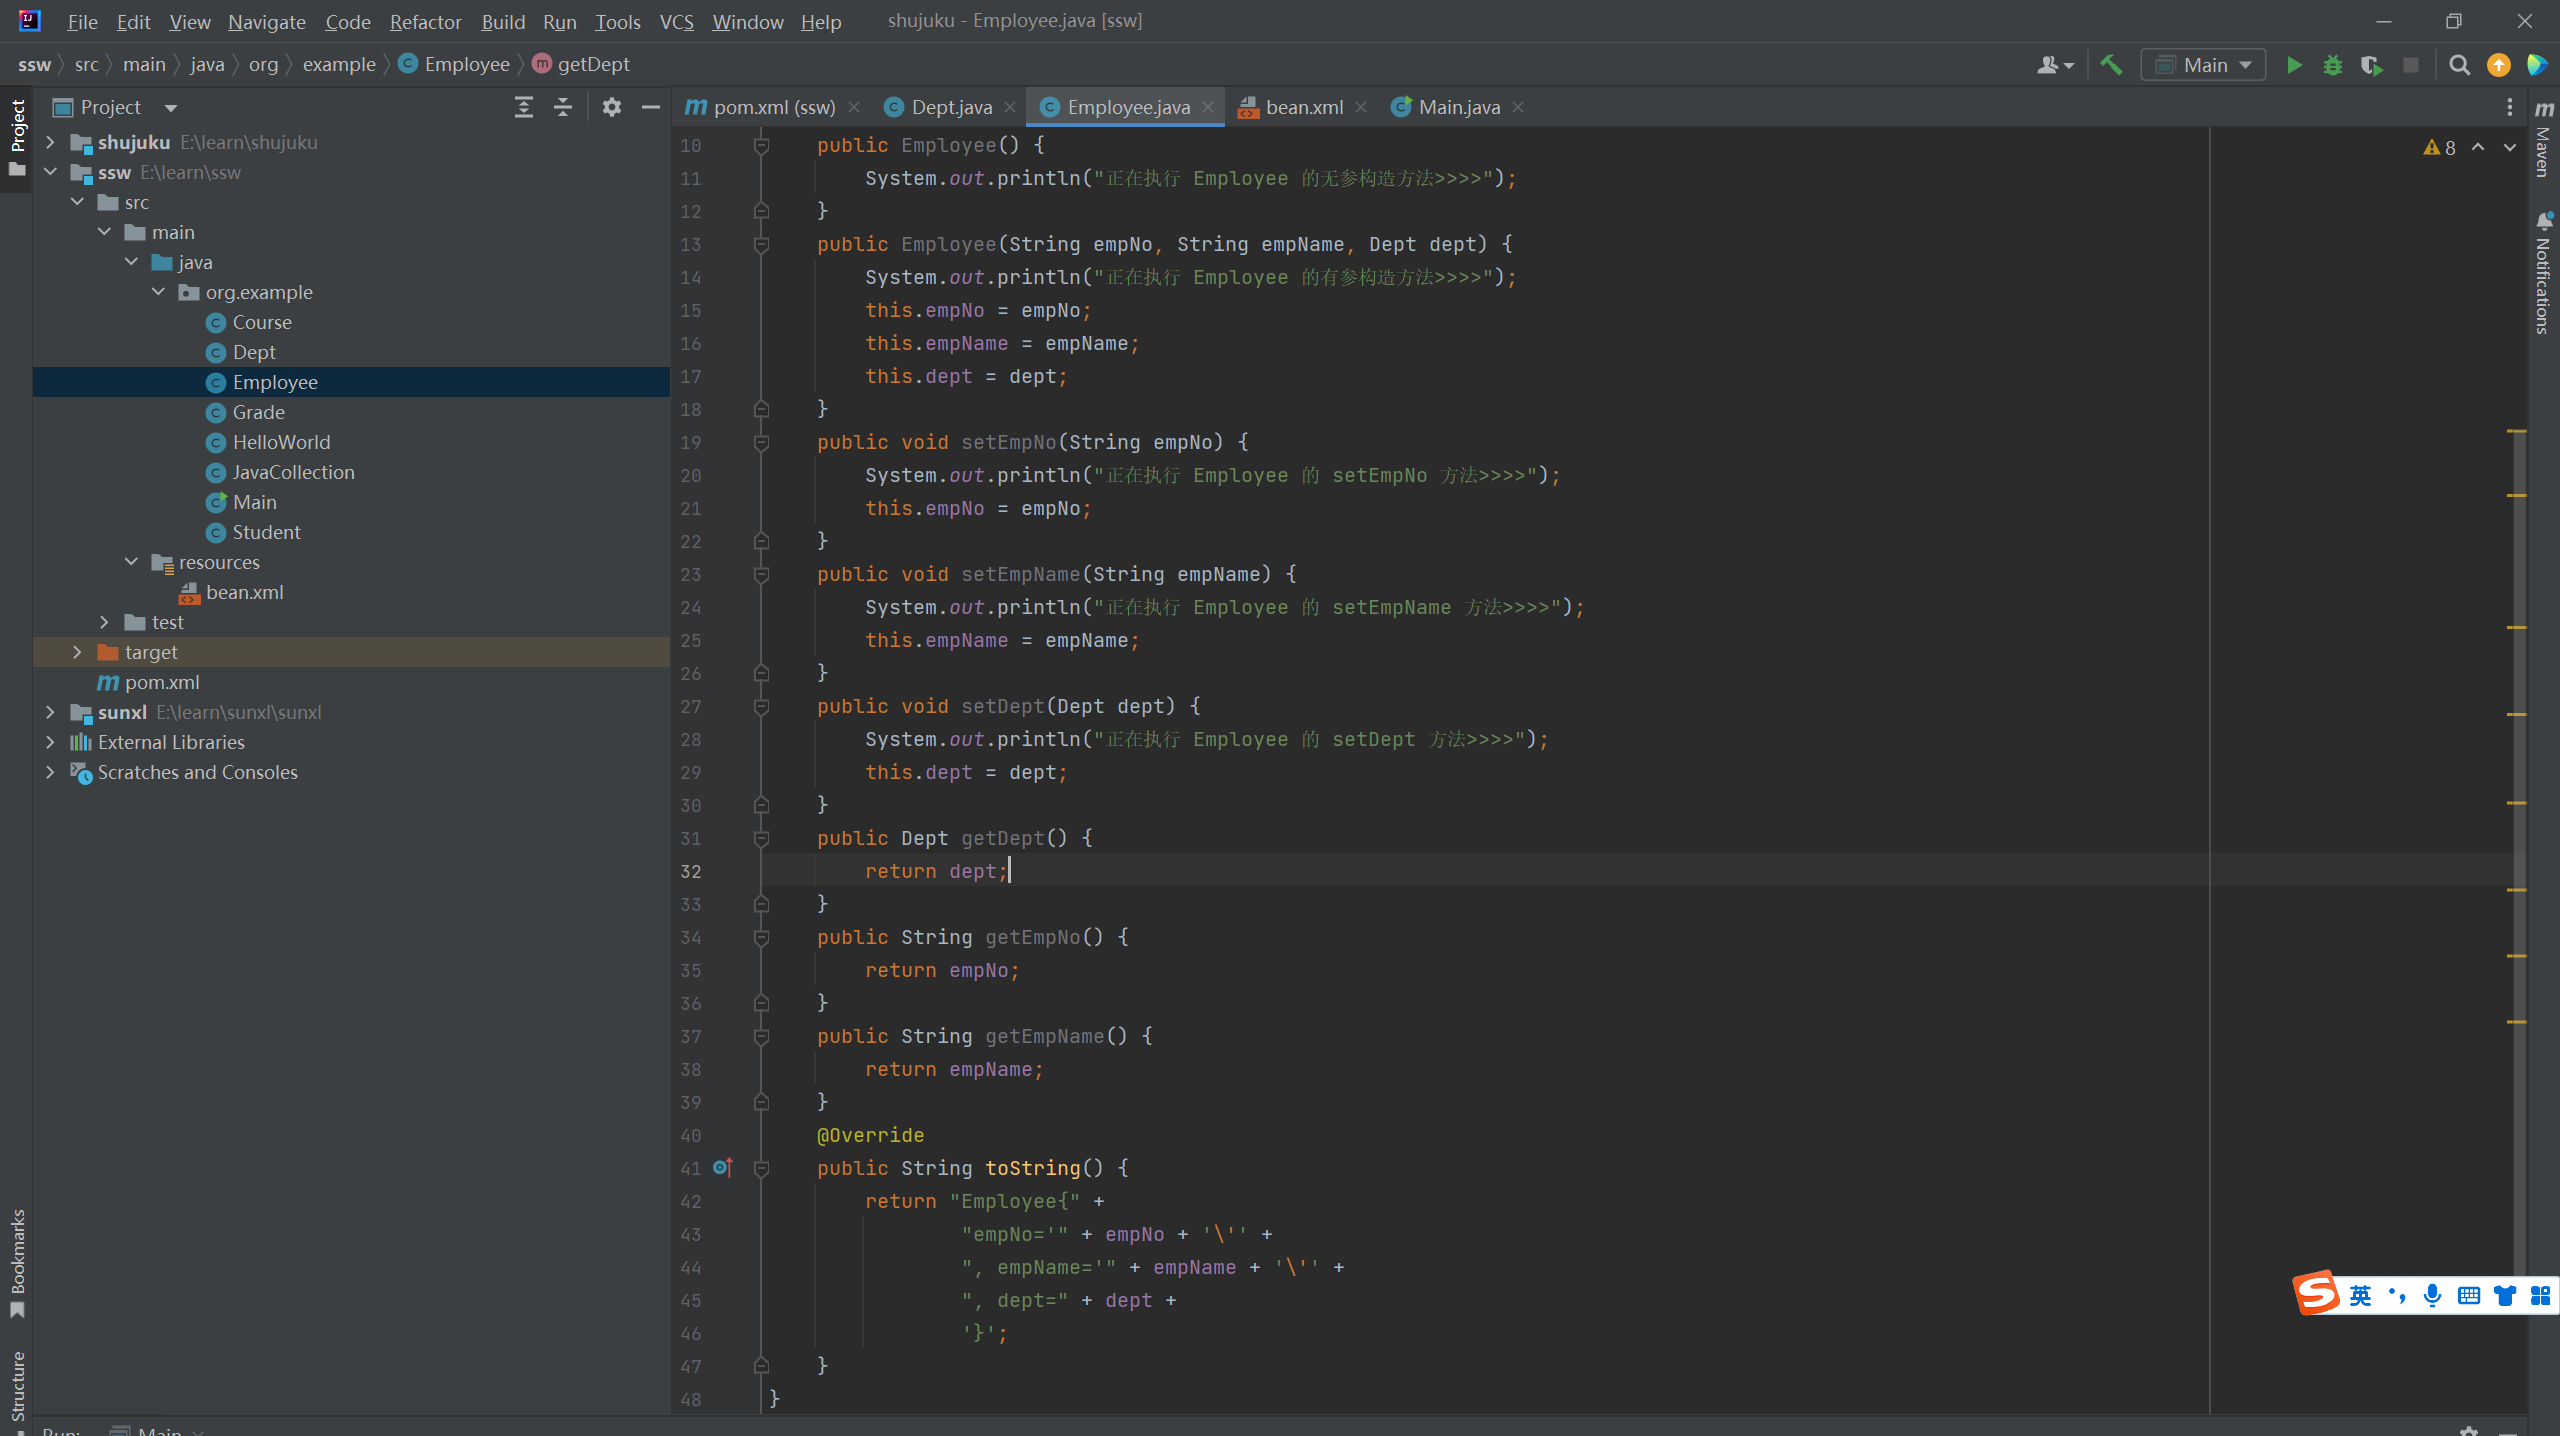Open the Main run configuration dropdown

click(x=2203, y=65)
